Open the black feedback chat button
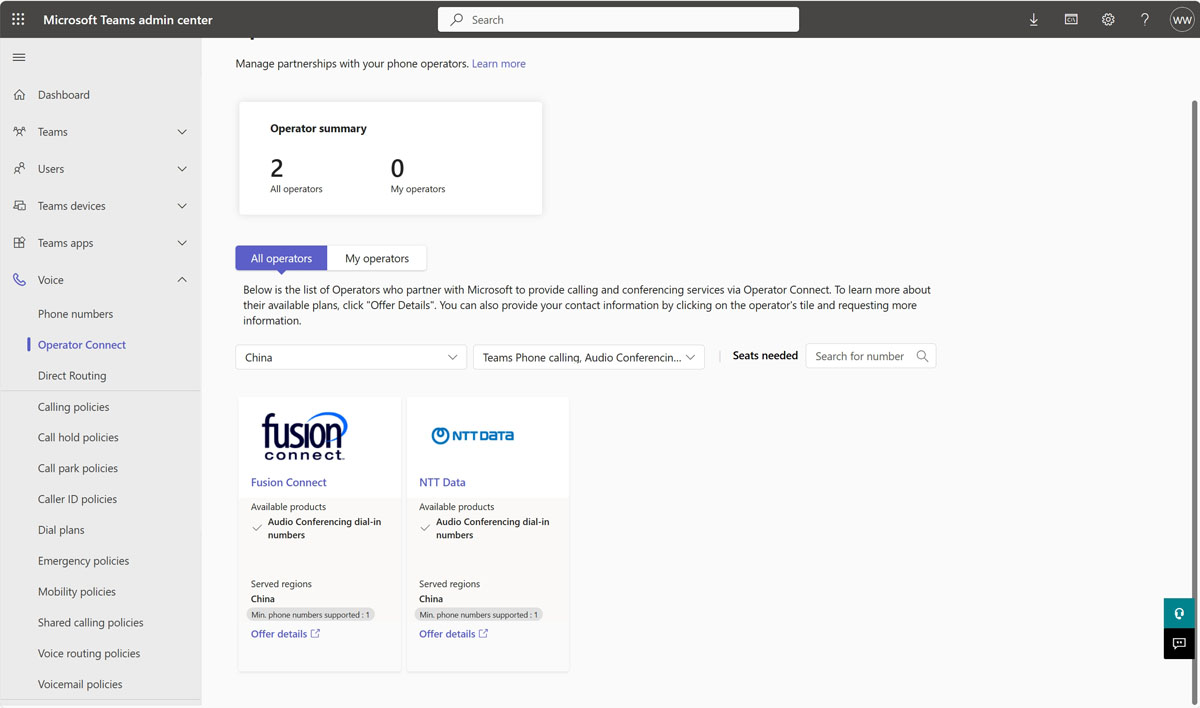The height and width of the screenshot is (708, 1200). point(1179,643)
